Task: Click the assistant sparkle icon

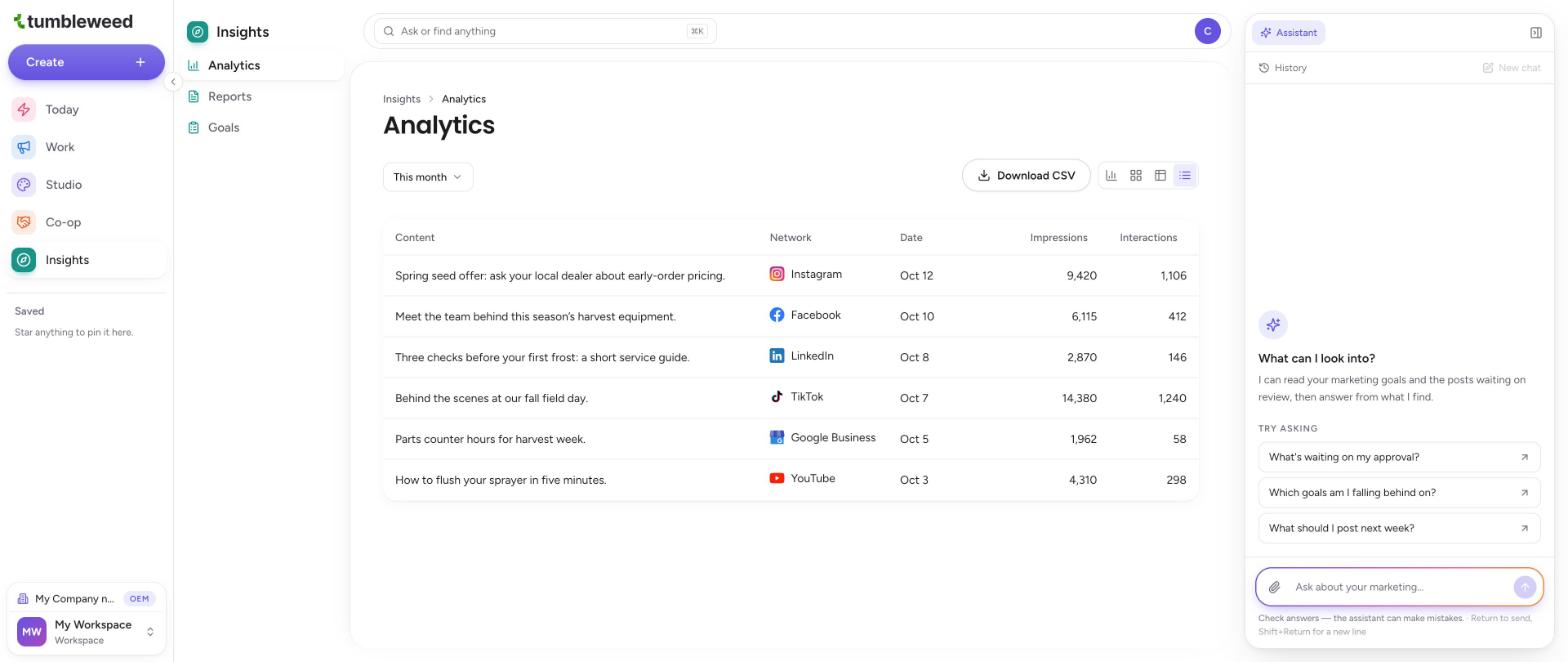Action: click(x=1273, y=324)
